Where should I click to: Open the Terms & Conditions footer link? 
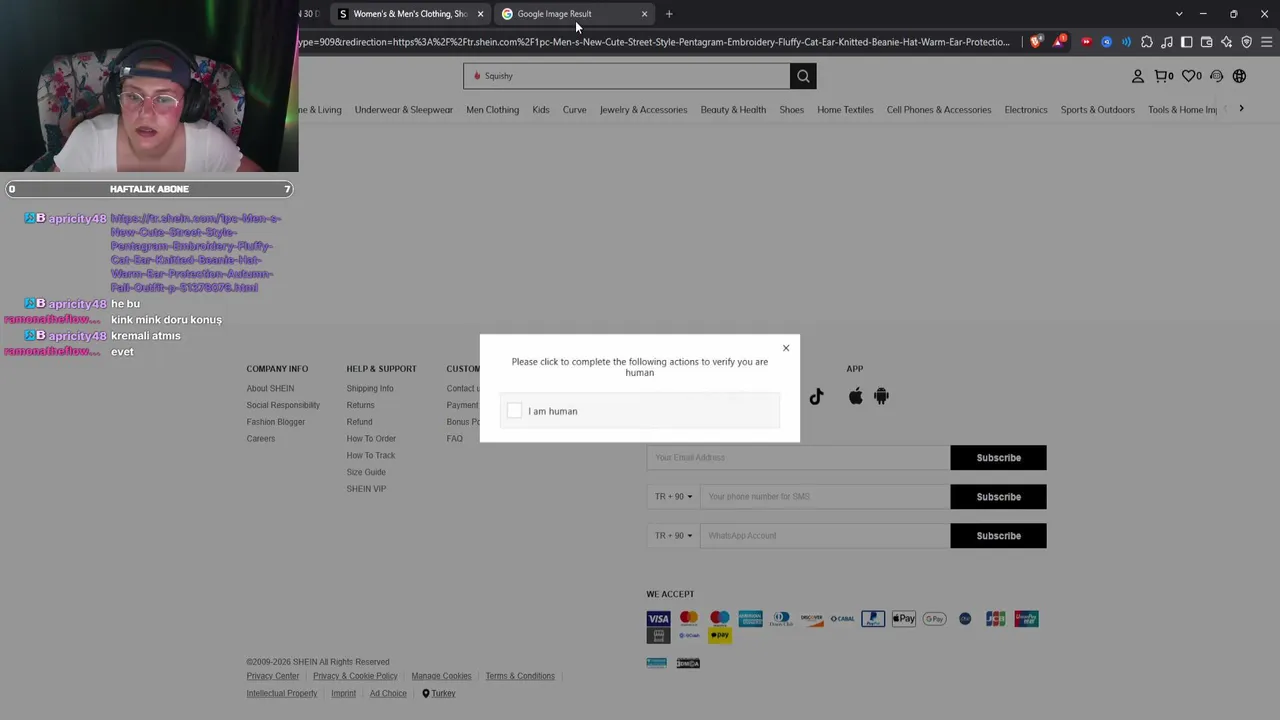pos(520,676)
